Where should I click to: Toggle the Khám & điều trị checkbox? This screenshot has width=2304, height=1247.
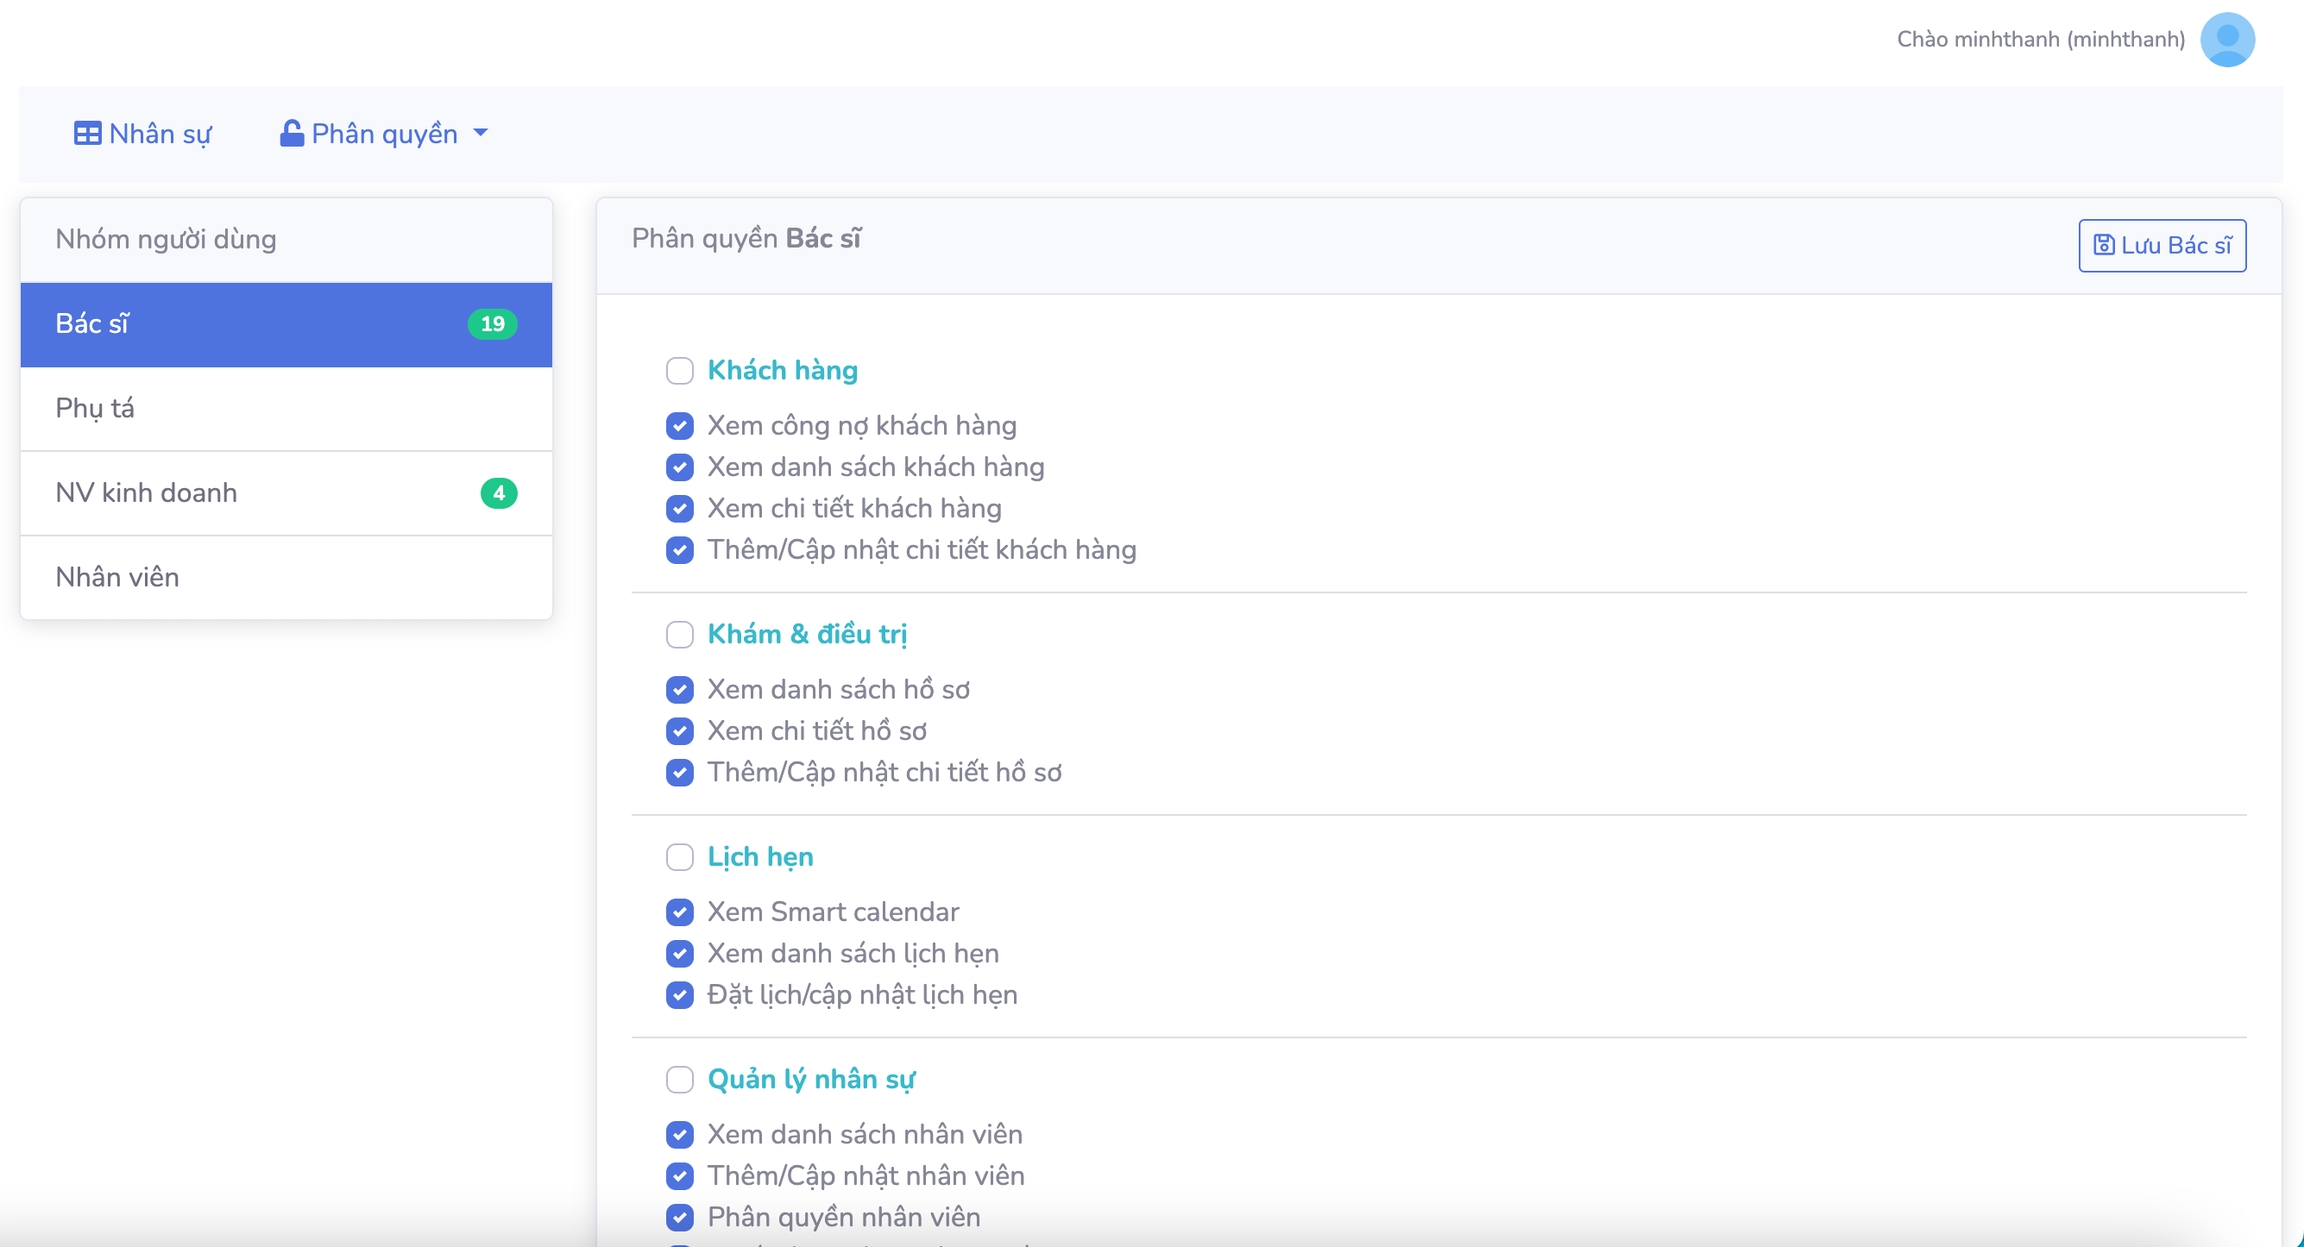[x=680, y=635]
